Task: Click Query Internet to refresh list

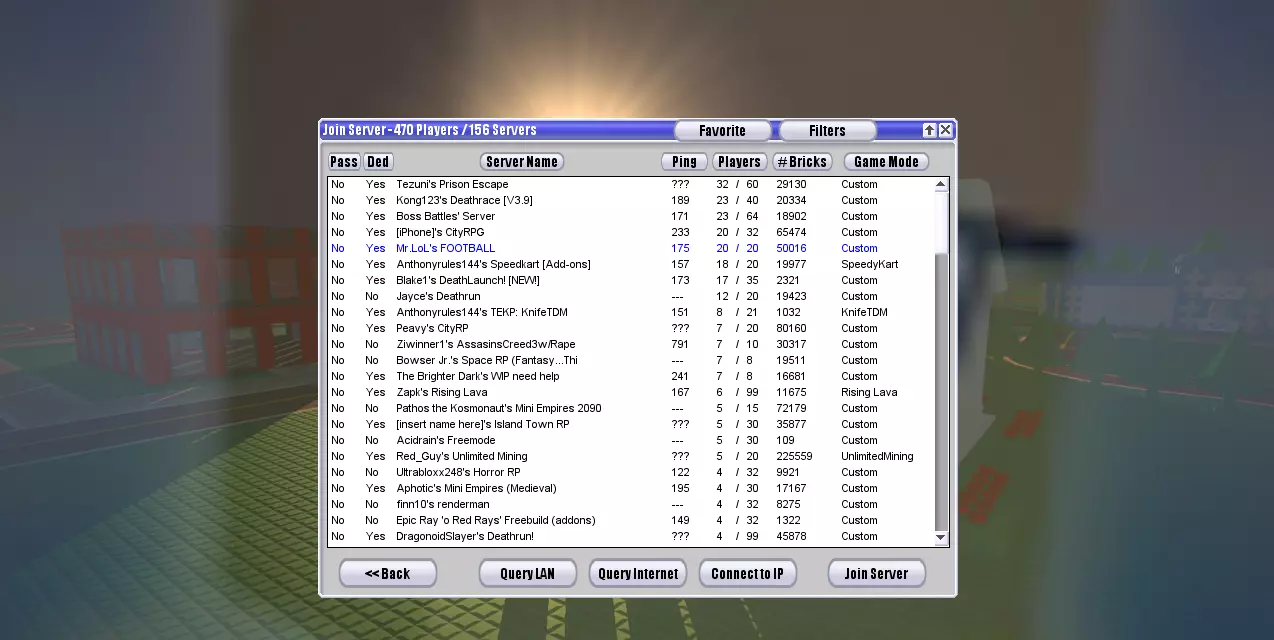Action: (x=638, y=574)
